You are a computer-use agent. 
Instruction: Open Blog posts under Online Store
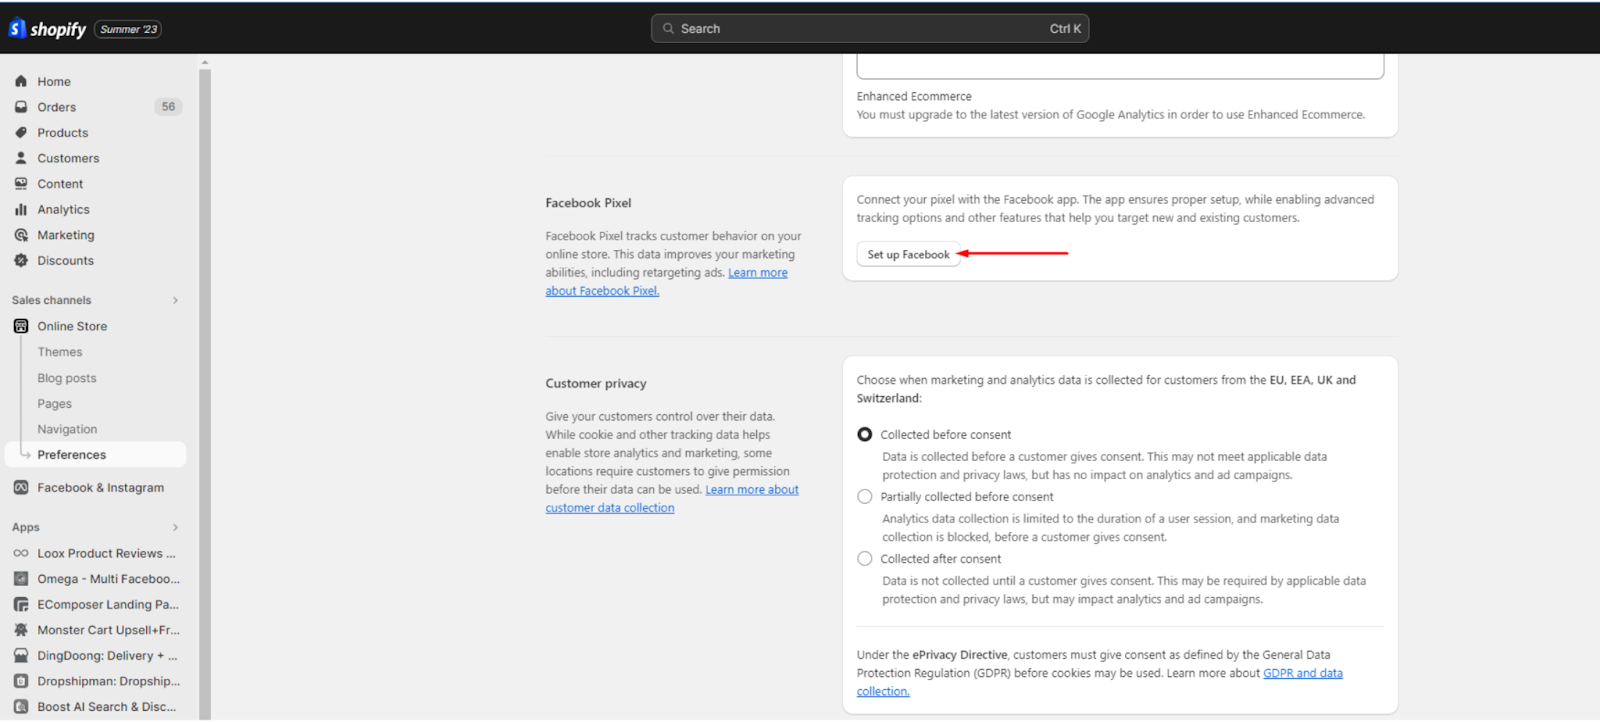pyautogui.click(x=67, y=378)
